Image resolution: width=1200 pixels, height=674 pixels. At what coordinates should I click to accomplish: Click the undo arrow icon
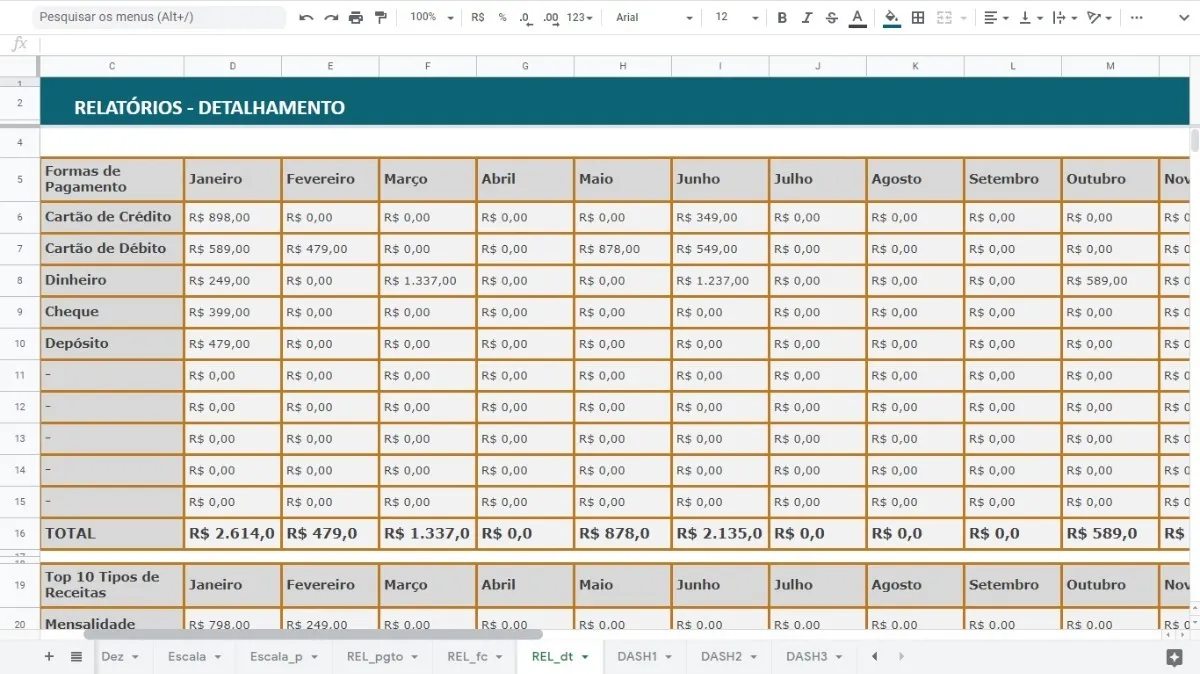tap(306, 18)
